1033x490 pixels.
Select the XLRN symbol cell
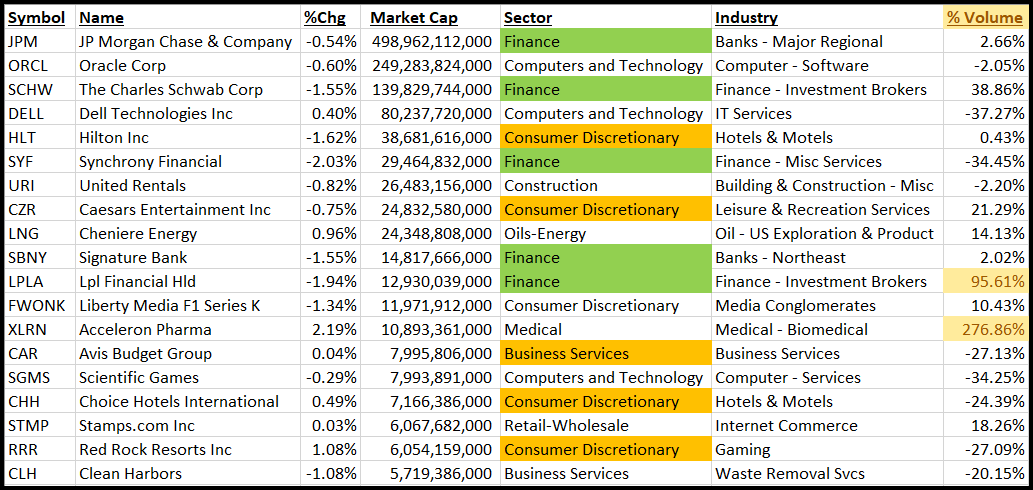pos(27,330)
